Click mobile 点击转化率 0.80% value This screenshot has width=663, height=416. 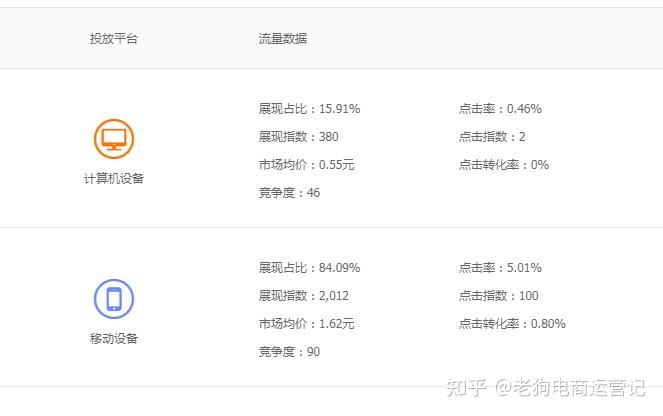coord(548,324)
